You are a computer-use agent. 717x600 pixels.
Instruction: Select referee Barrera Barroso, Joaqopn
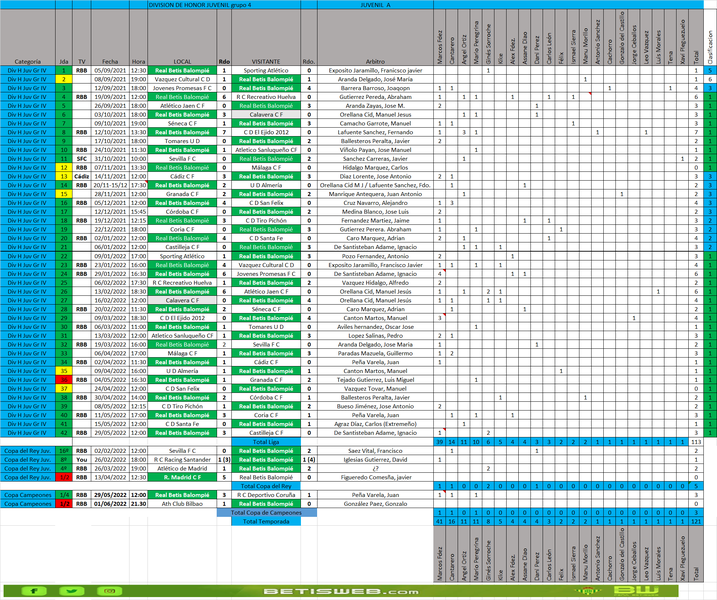coord(375,88)
